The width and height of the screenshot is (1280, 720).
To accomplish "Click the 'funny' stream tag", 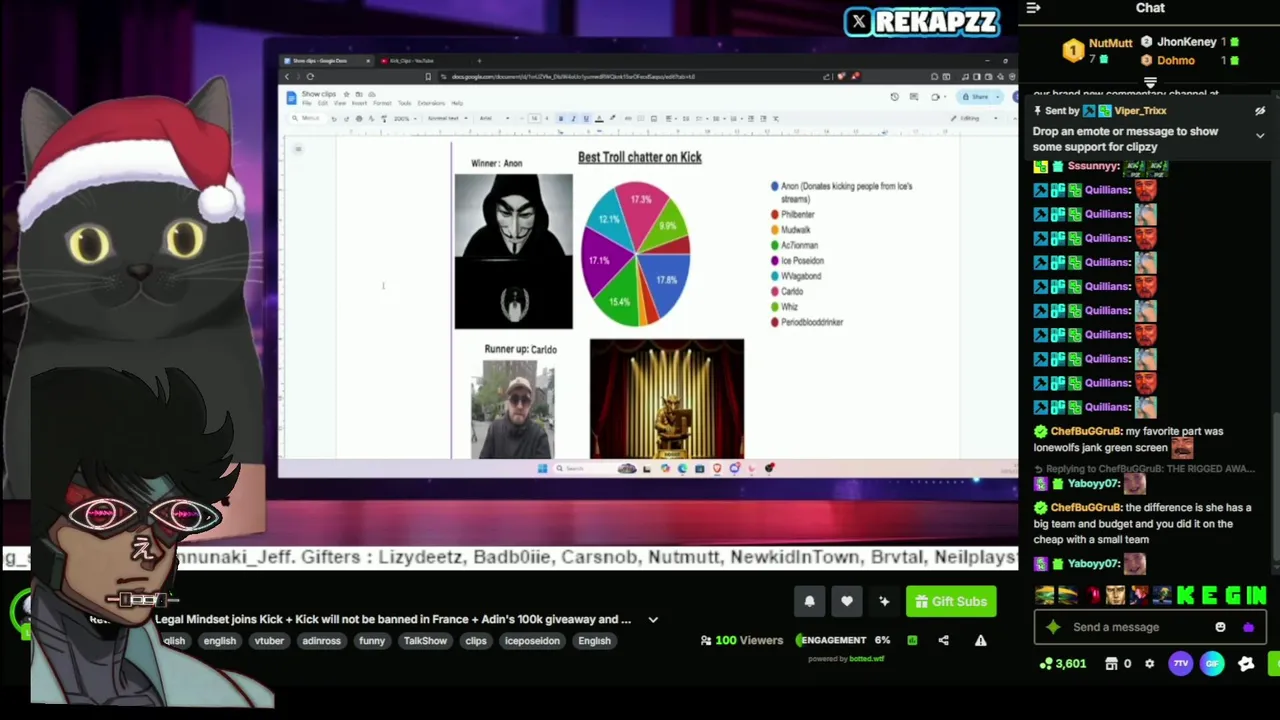I will pos(372,641).
